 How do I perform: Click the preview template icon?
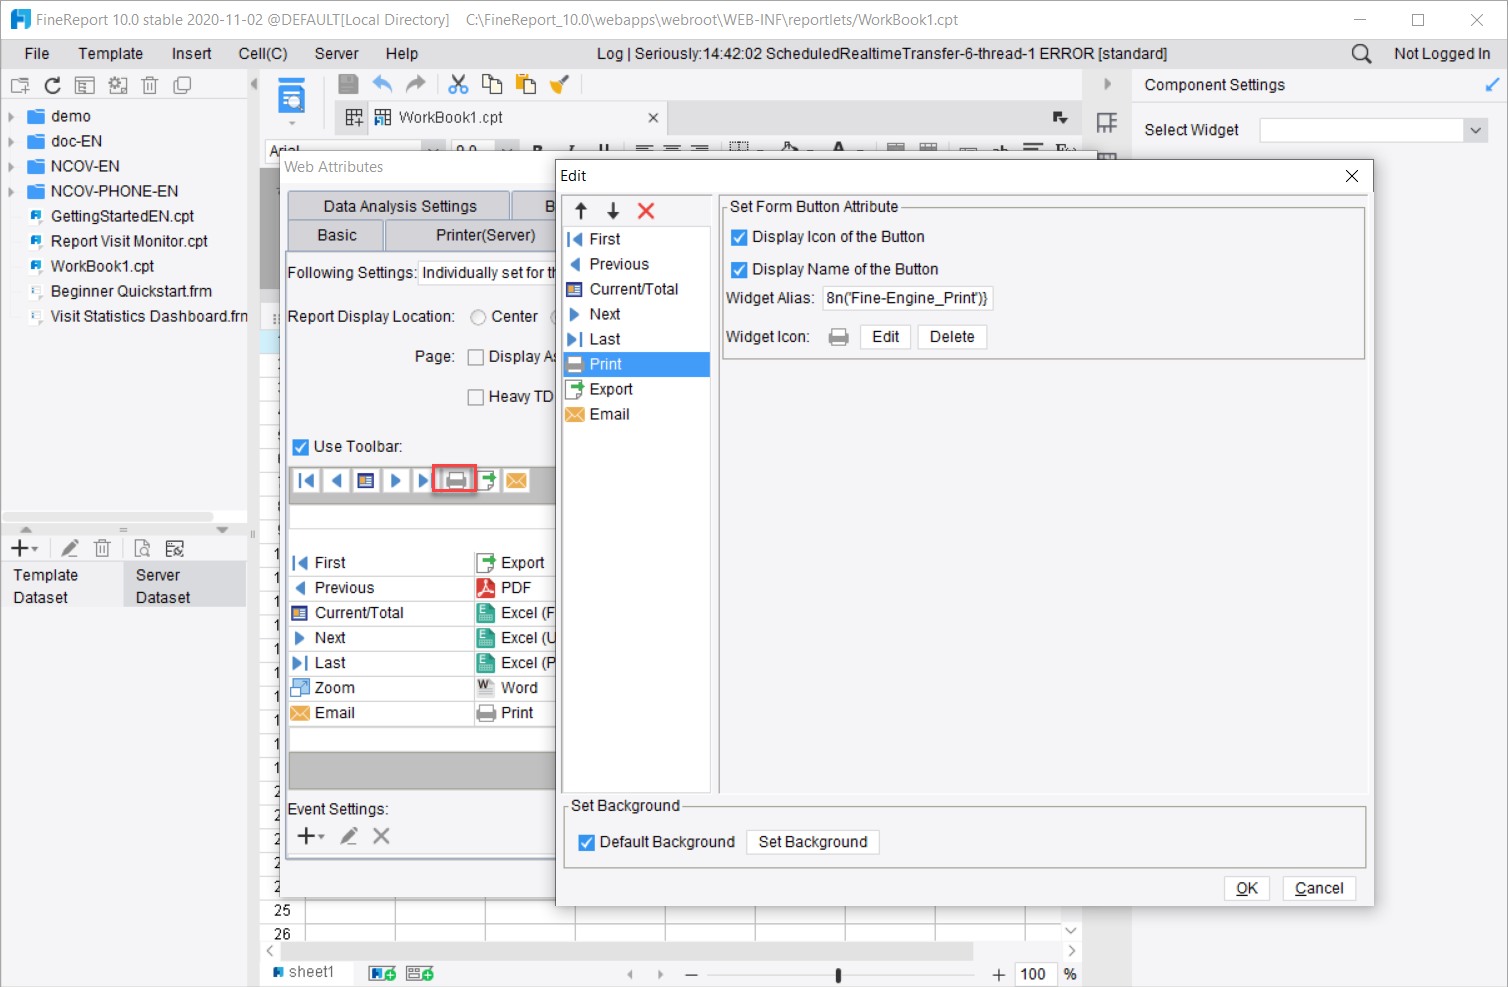point(291,96)
